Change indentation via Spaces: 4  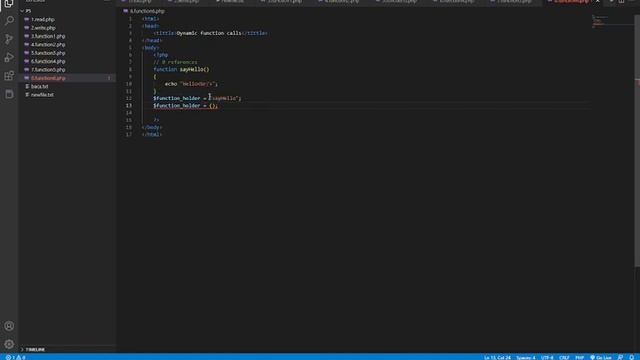coord(526,357)
